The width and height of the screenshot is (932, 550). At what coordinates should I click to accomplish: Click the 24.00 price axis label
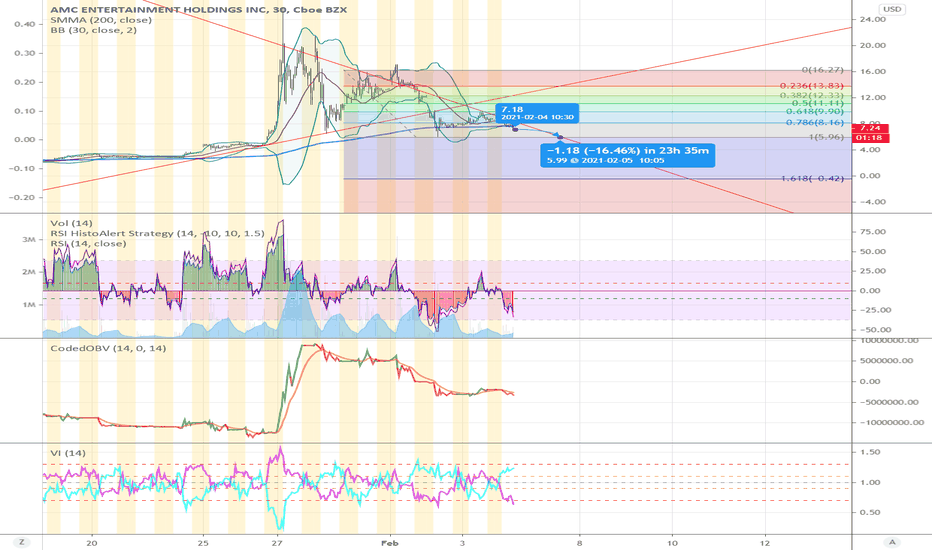pyautogui.click(x=872, y=19)
